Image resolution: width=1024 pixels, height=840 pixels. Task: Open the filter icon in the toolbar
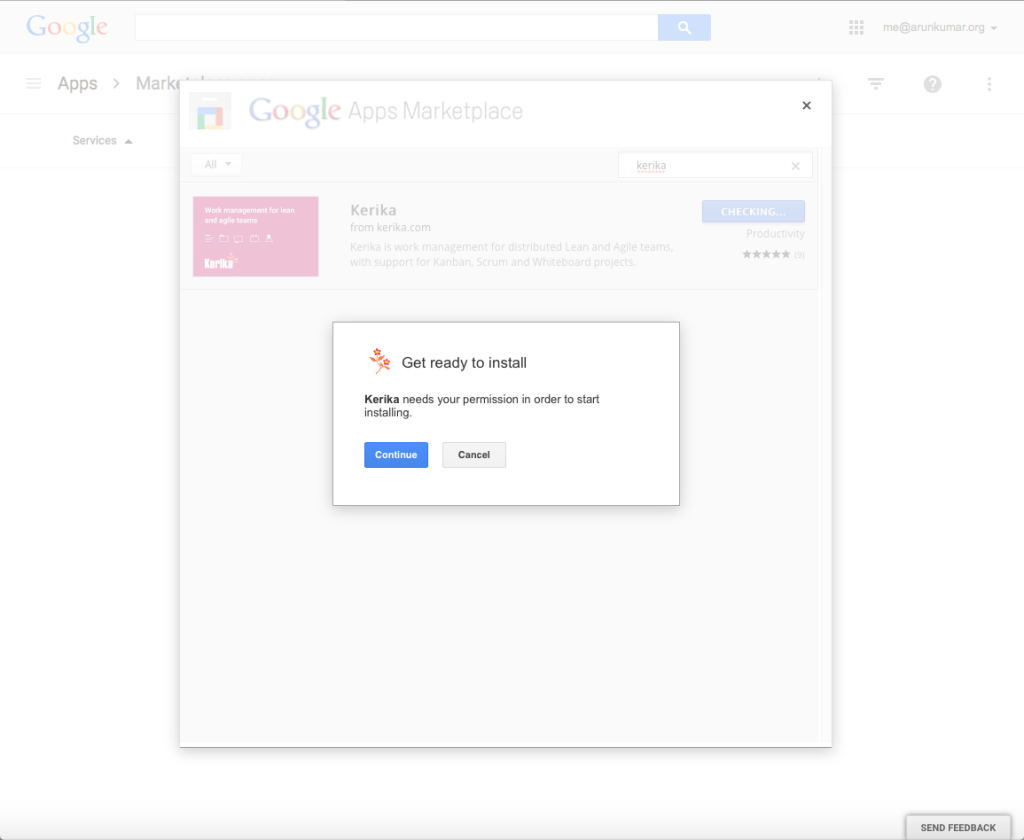(x=876, y=84)
